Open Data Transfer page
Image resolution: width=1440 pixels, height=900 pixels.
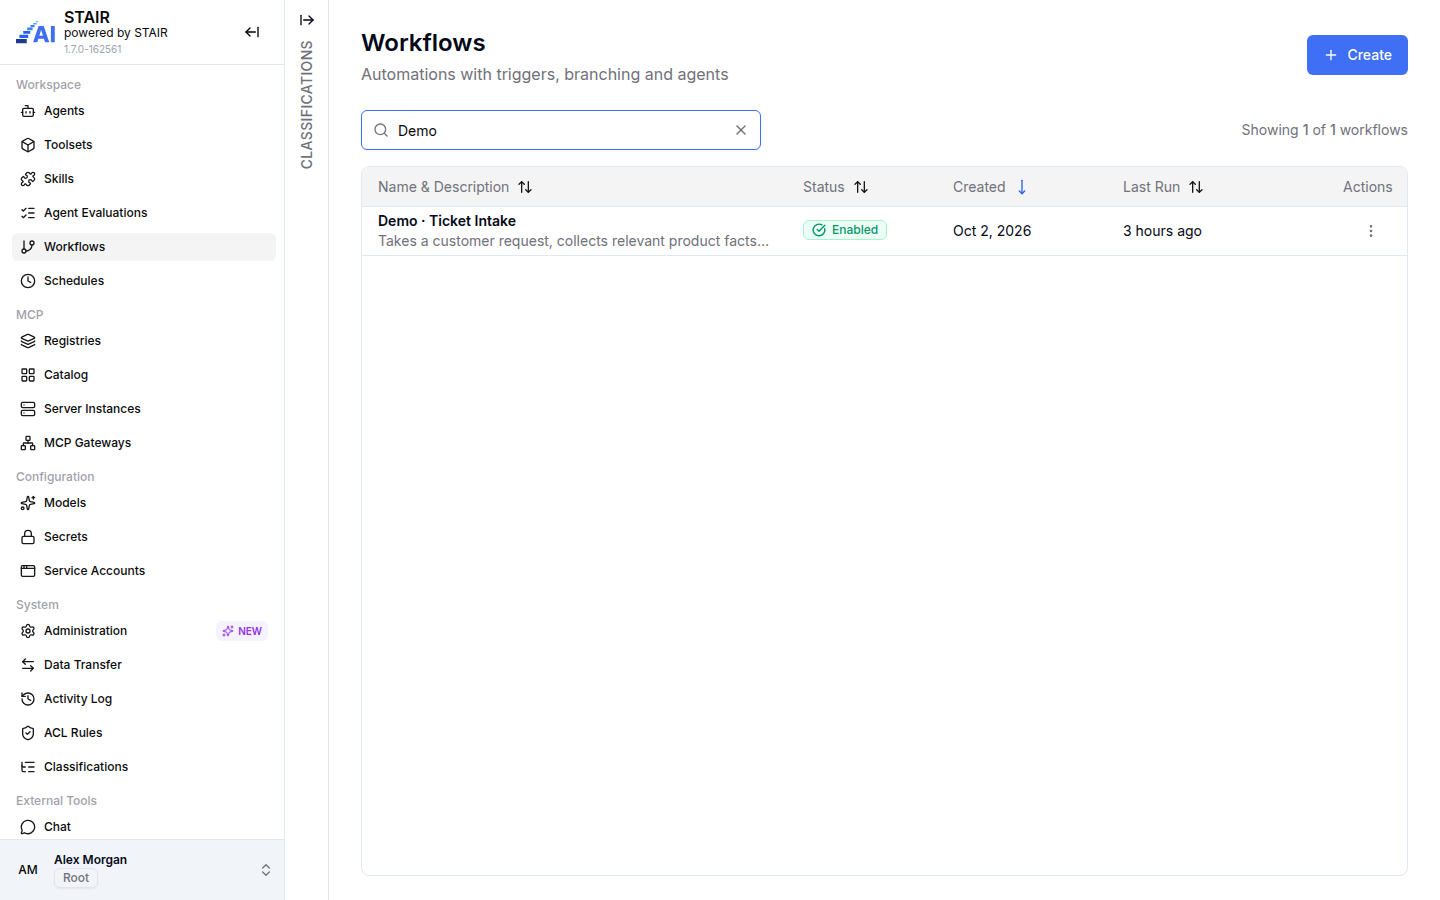(144, 665)
